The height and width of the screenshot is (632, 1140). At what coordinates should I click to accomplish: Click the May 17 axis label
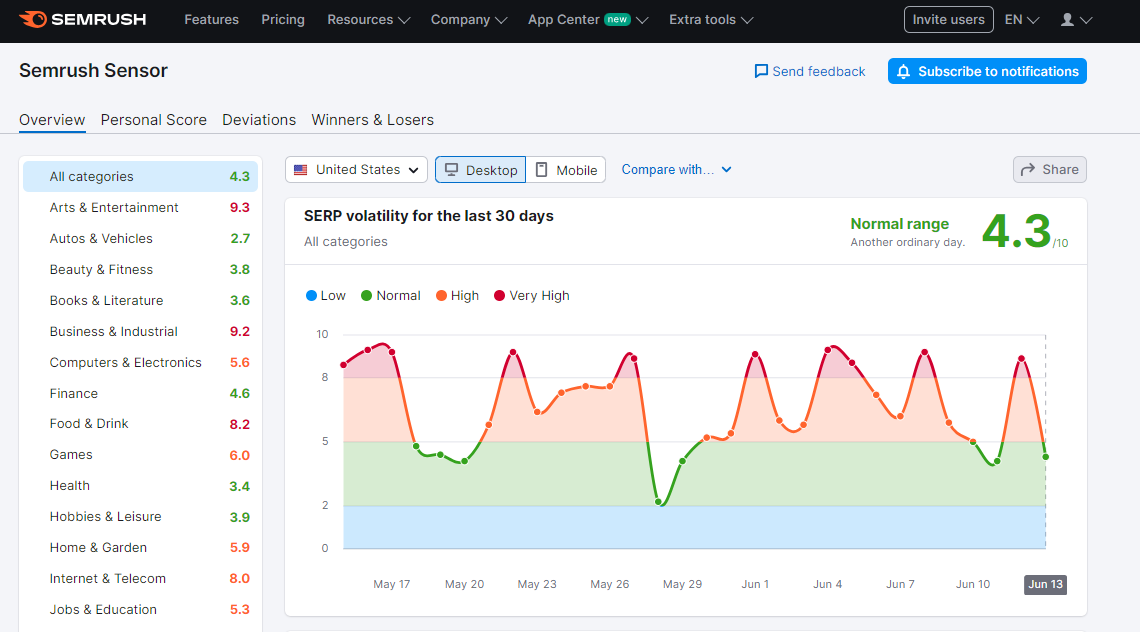[392, 584]
